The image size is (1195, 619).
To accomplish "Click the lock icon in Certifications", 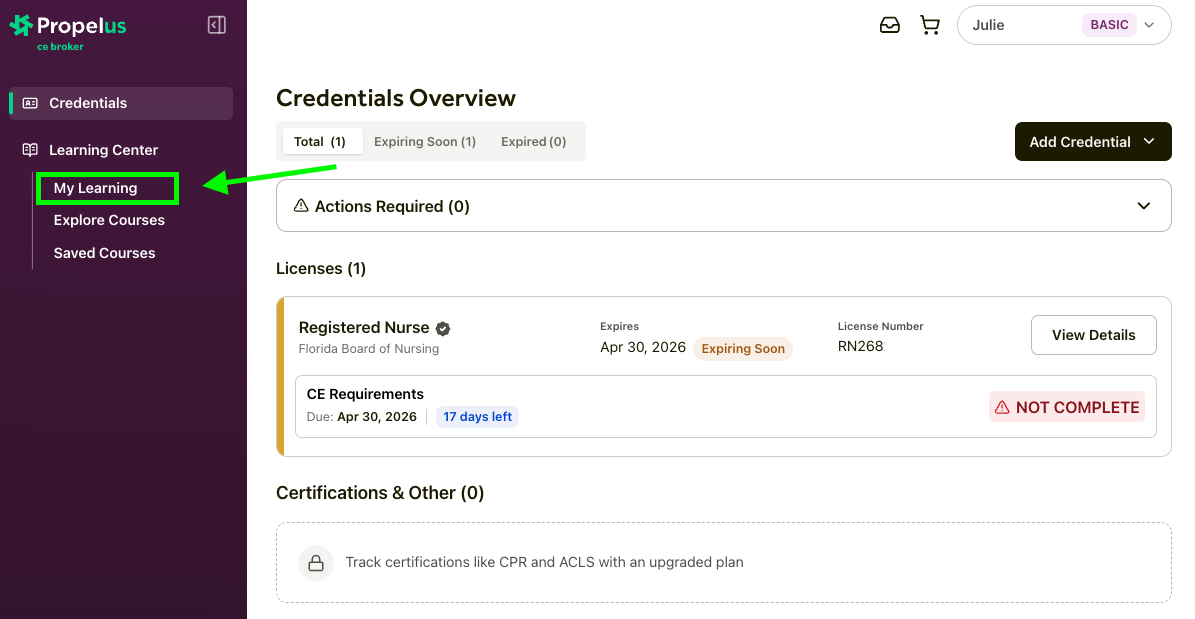I will coord(315,562).
